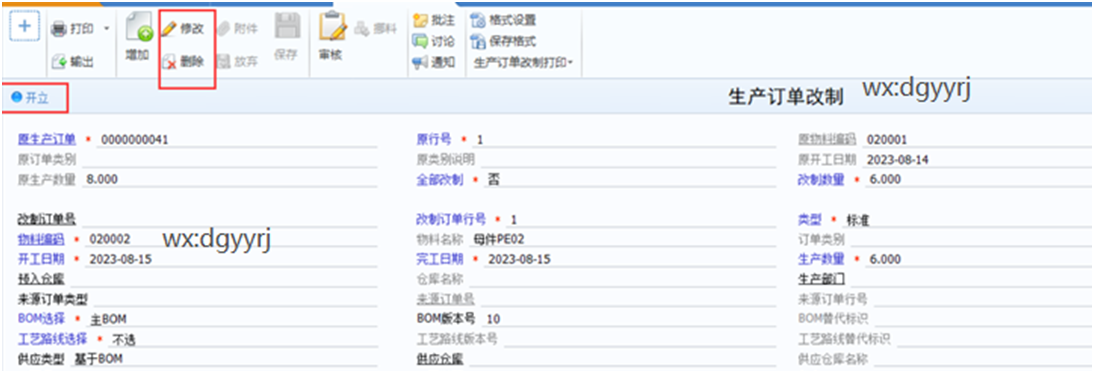Click the empty 工艺路线版本号 field
This screenshot has width=1094, height=373.
(x=640, y=340)
